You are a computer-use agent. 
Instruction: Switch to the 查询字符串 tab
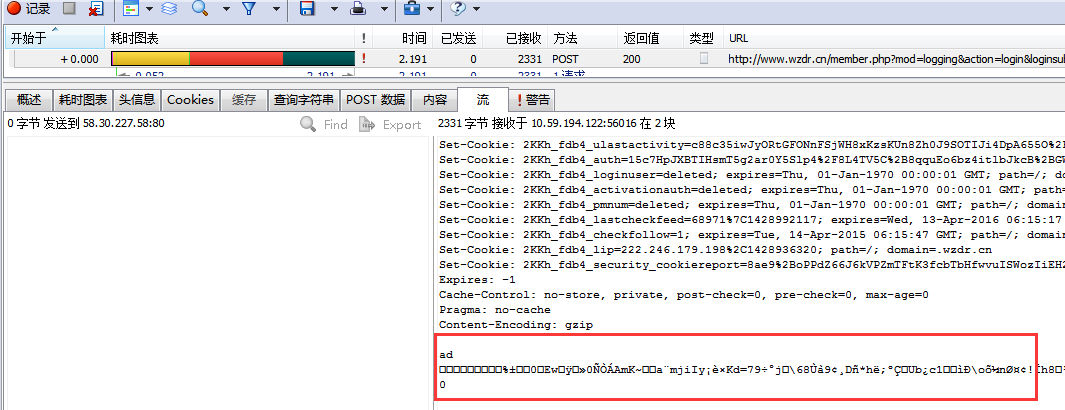tap(304, 100)
